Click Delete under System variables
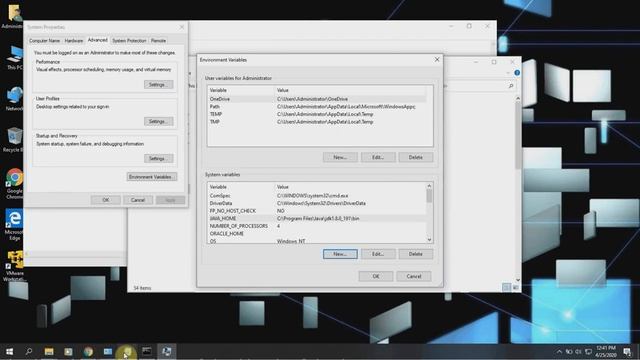Image resolution: width=640 pixels, height=360 pixels. tap(416, 254)
